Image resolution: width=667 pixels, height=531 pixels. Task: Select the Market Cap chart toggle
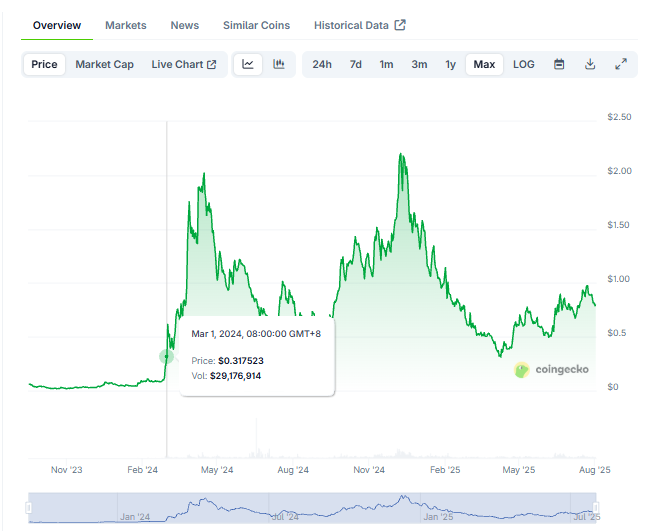tap(105, 64)
